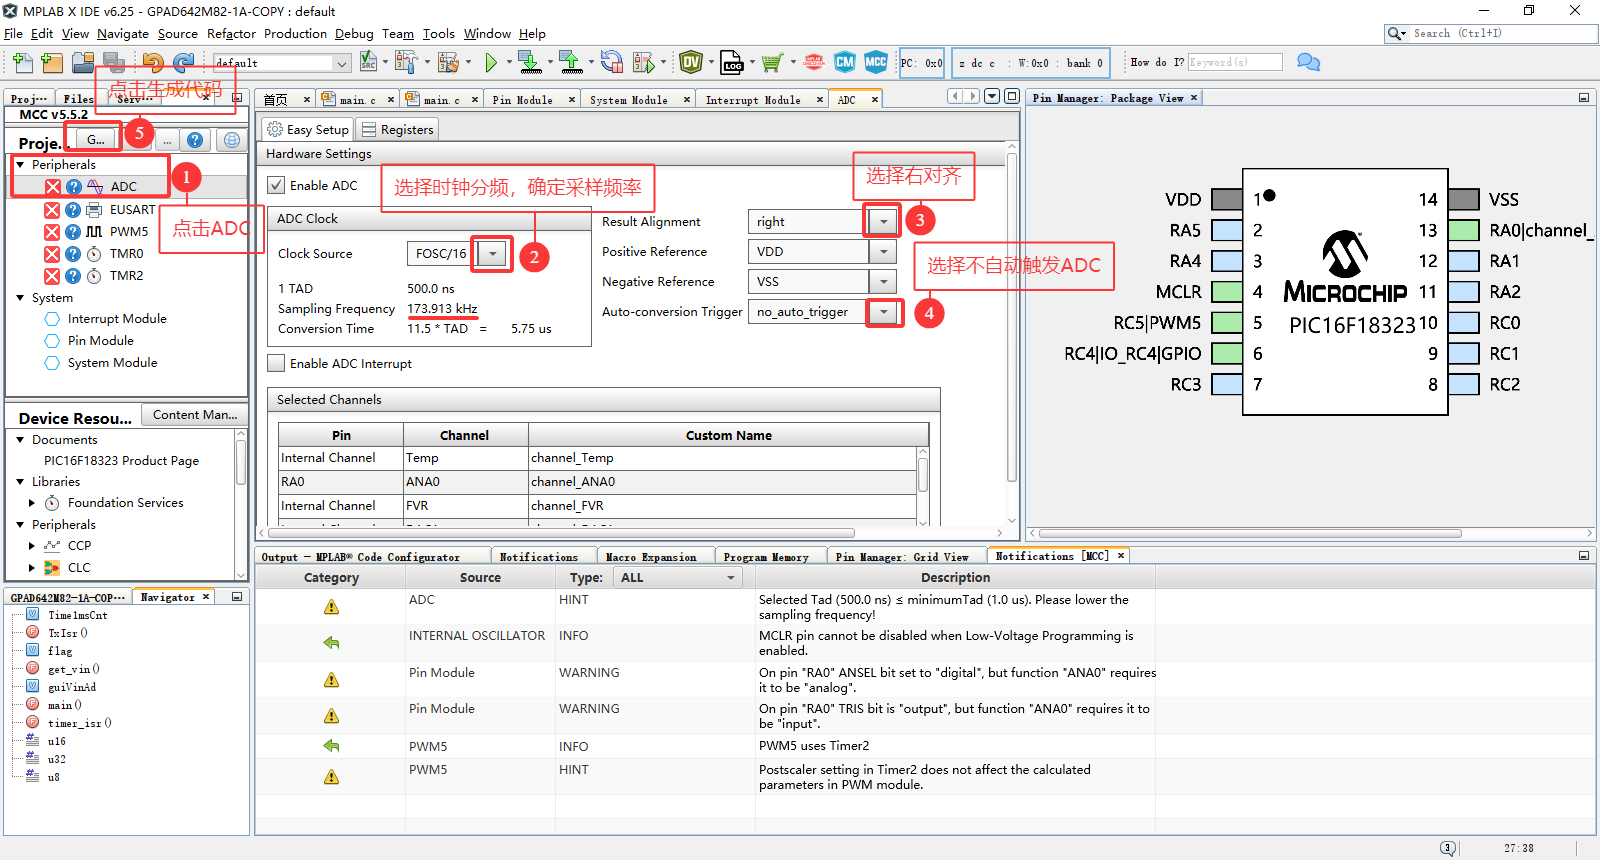Viewport: 1600px width, 860px height.
Task: Click the green Run Project icon
Action: [x=491, y=63]
